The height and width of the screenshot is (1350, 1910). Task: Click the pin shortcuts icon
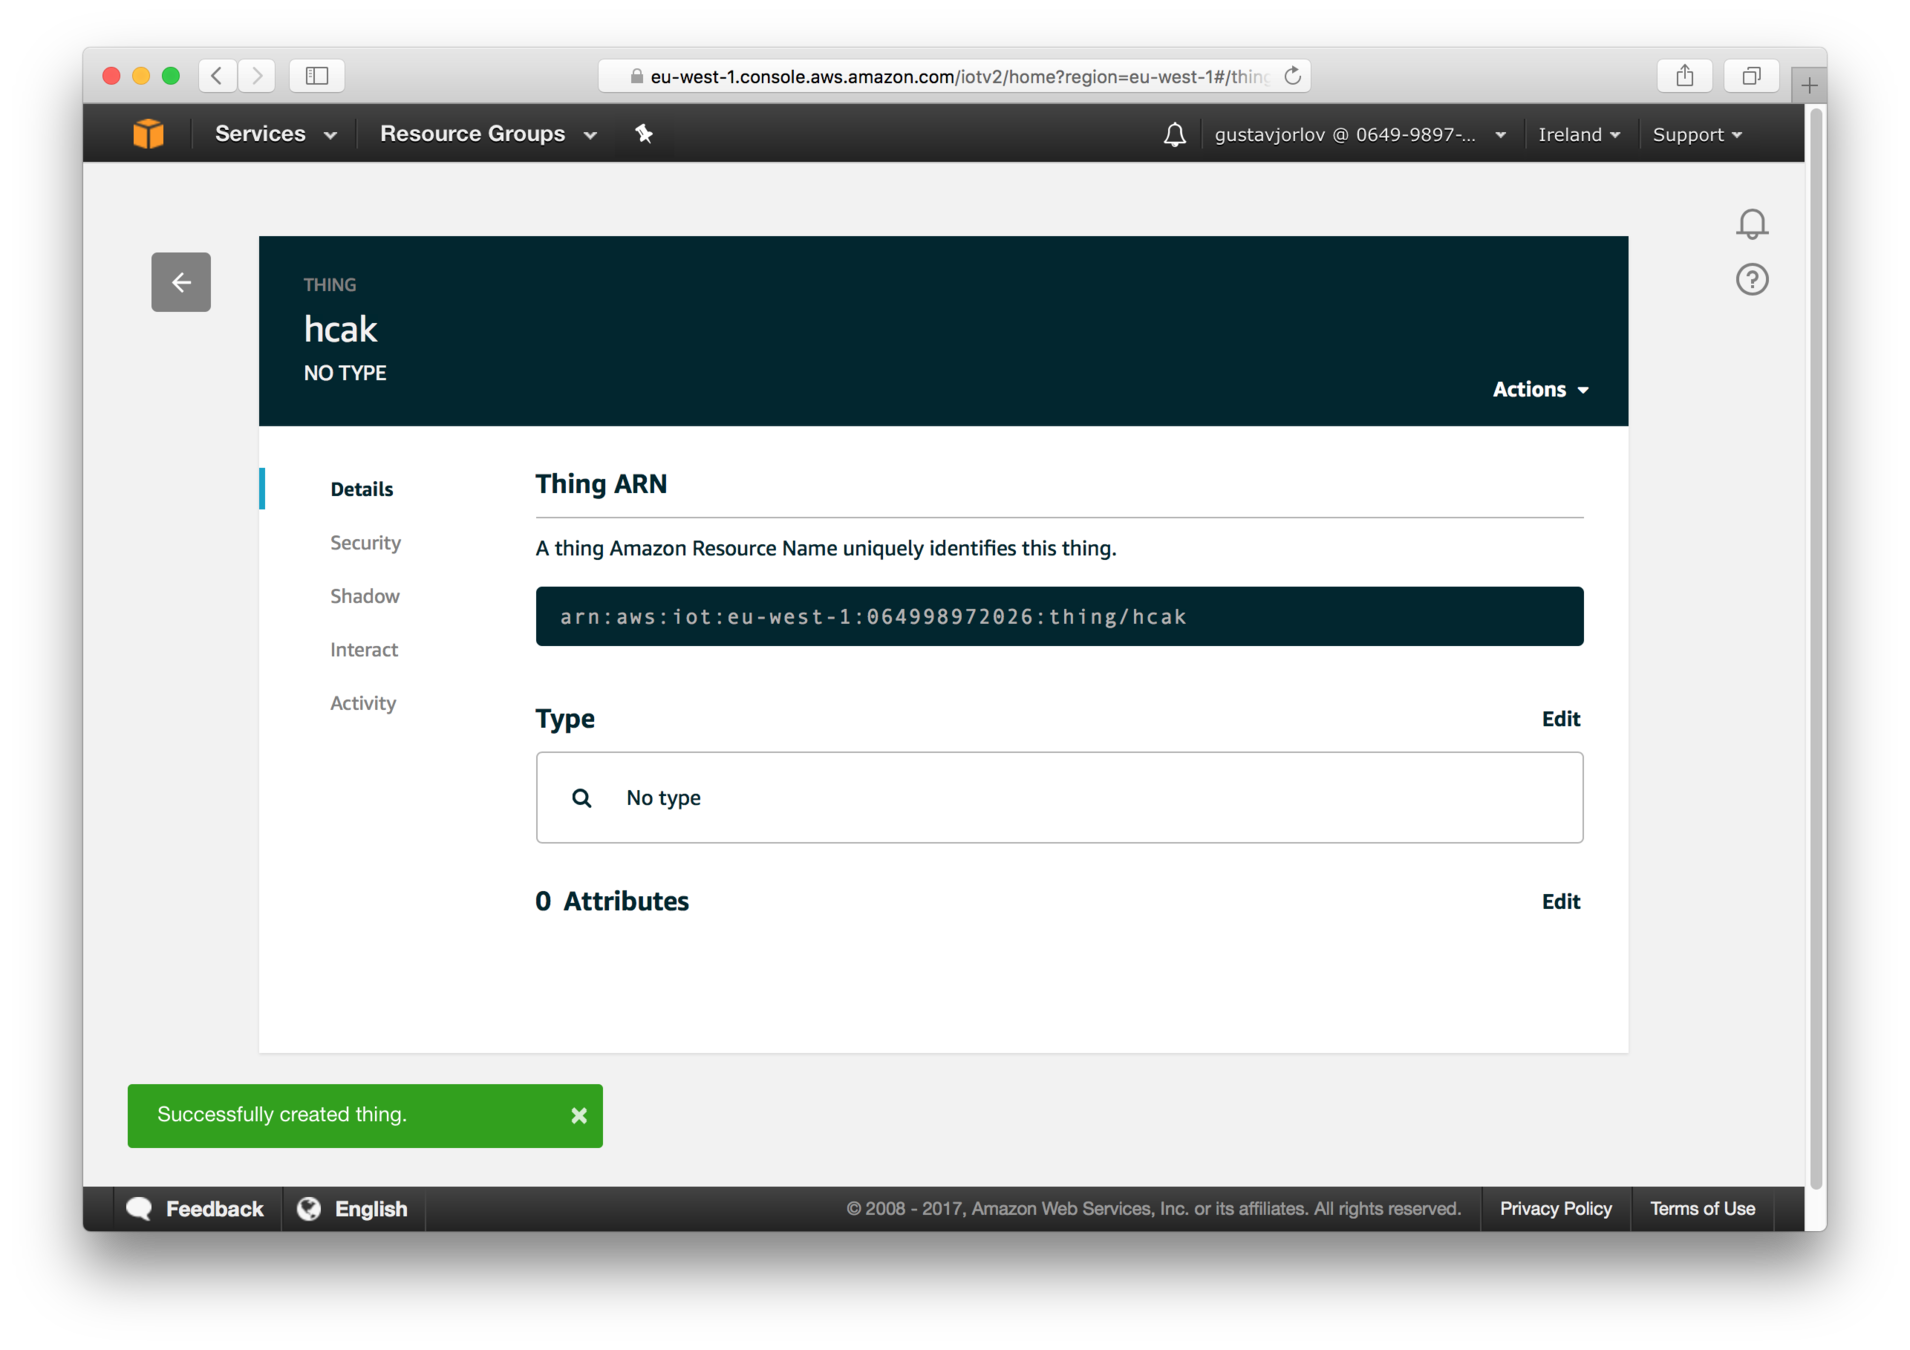pos(644,134)
